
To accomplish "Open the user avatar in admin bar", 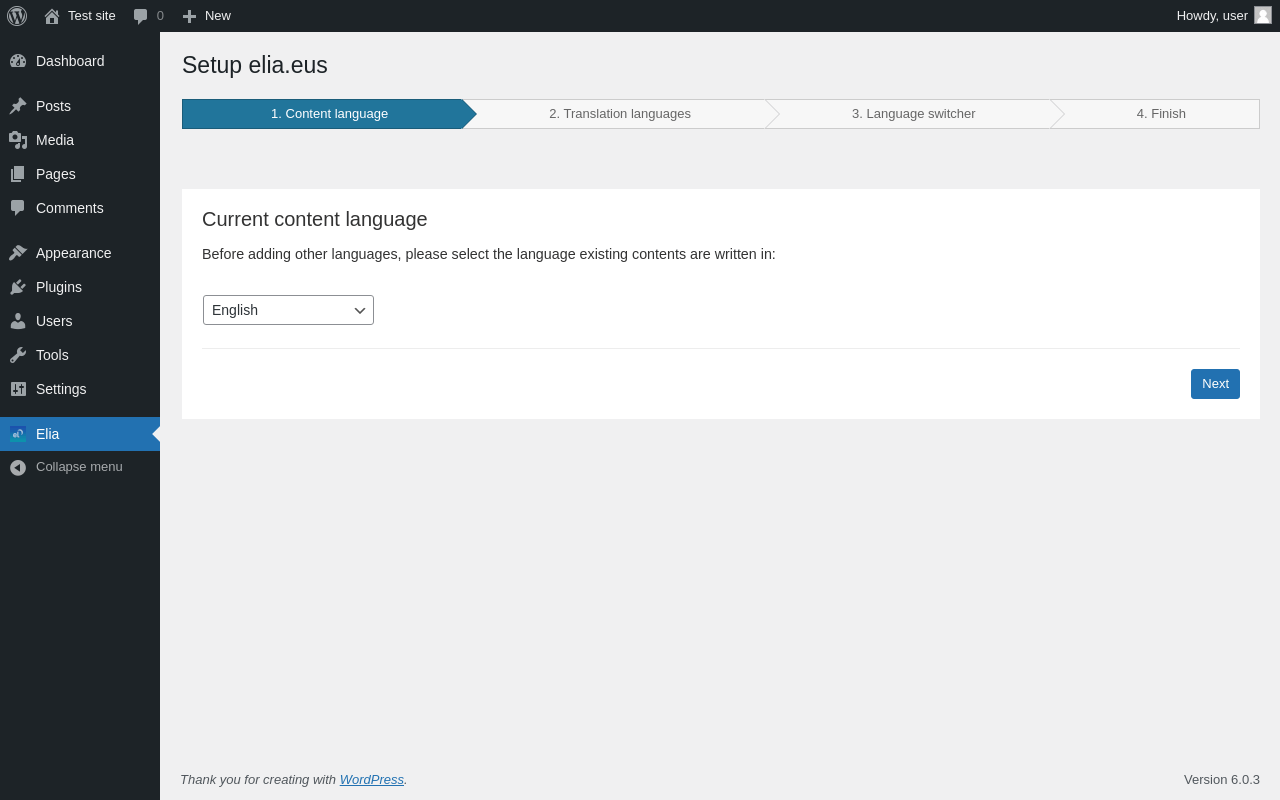I will click(1263, 15).
